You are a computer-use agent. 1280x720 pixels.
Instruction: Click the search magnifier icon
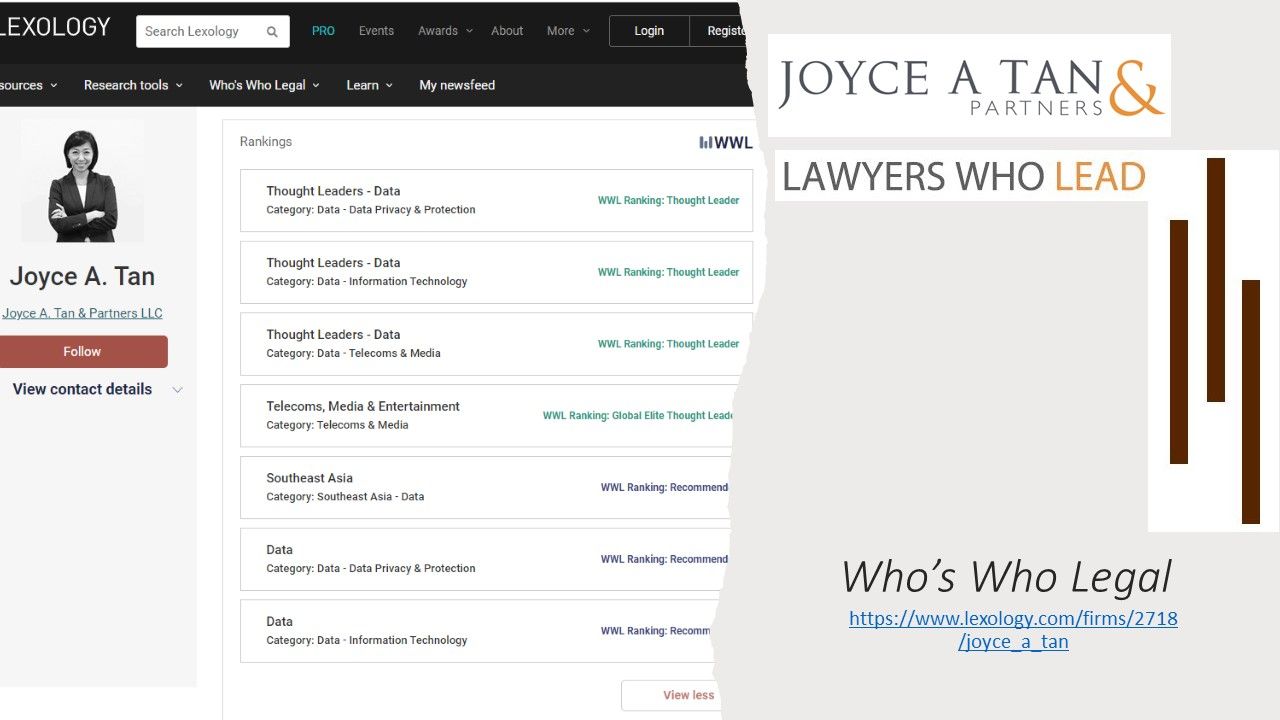[272, 31]
